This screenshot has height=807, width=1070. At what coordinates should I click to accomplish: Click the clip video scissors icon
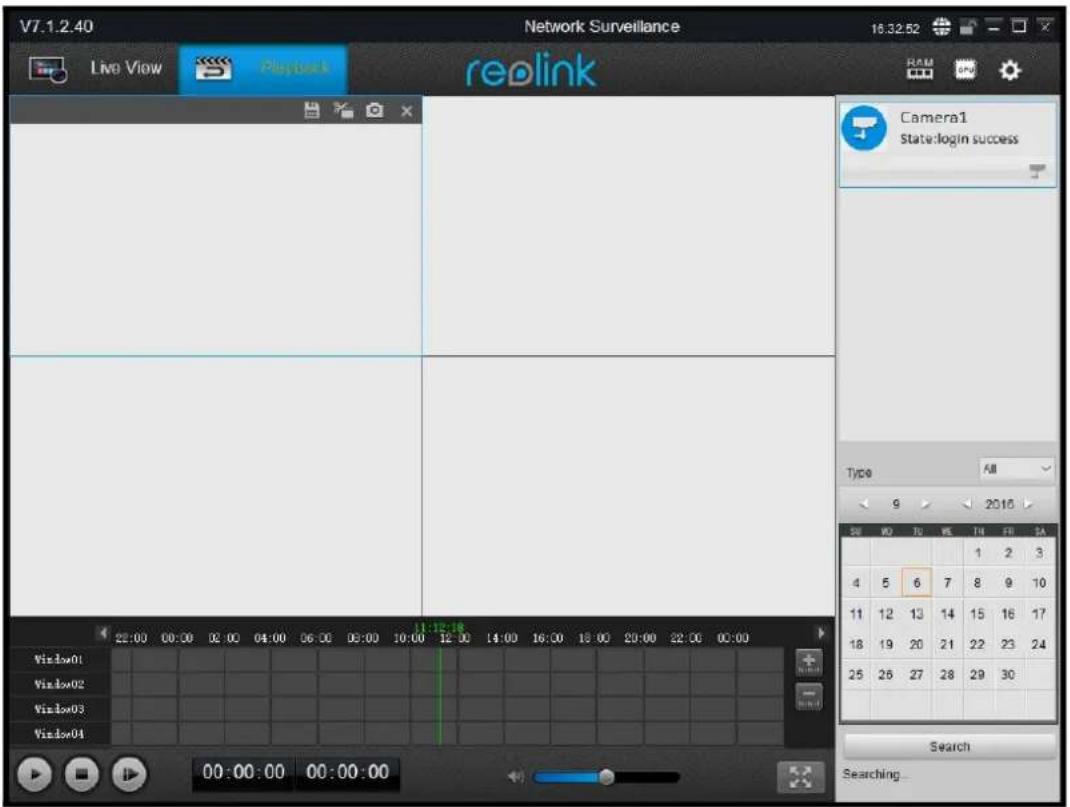click(x=343, y=111)
